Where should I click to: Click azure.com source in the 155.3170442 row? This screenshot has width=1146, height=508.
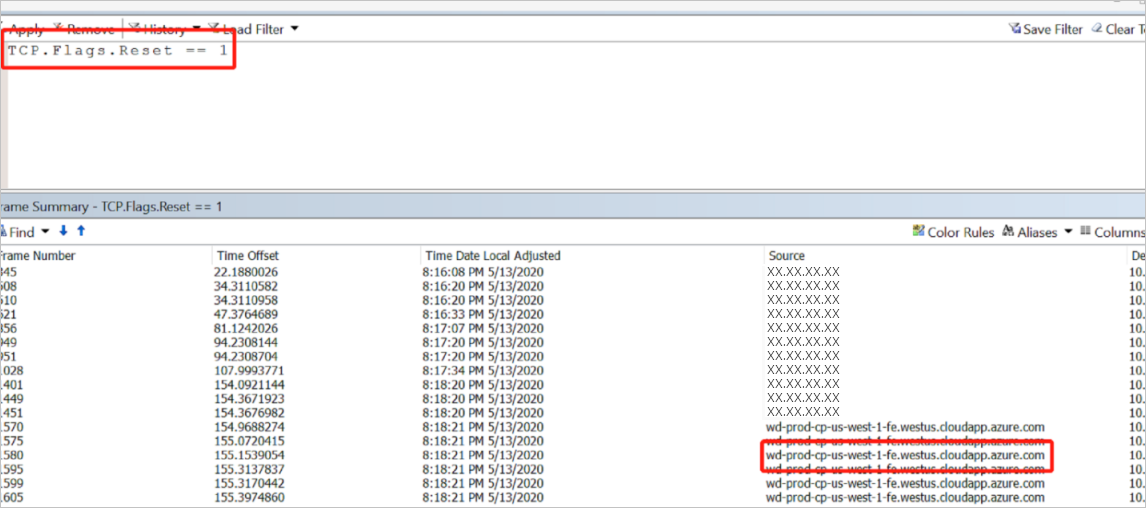[x=906, y=484]
